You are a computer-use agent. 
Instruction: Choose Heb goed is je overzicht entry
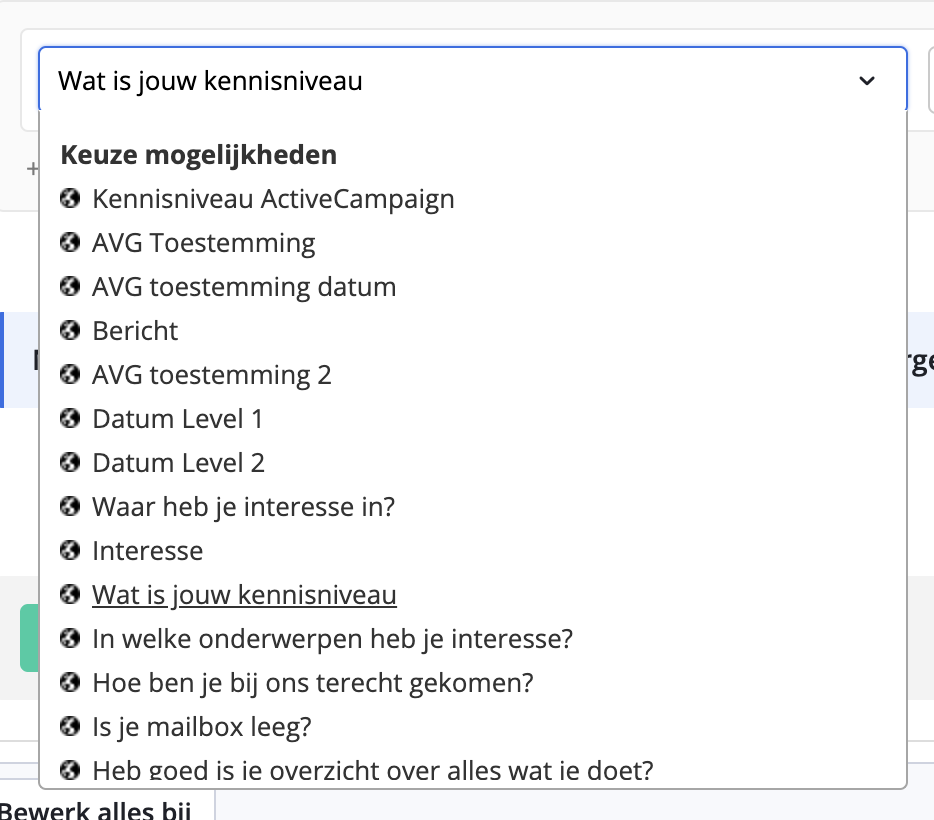tap(372, 770)
